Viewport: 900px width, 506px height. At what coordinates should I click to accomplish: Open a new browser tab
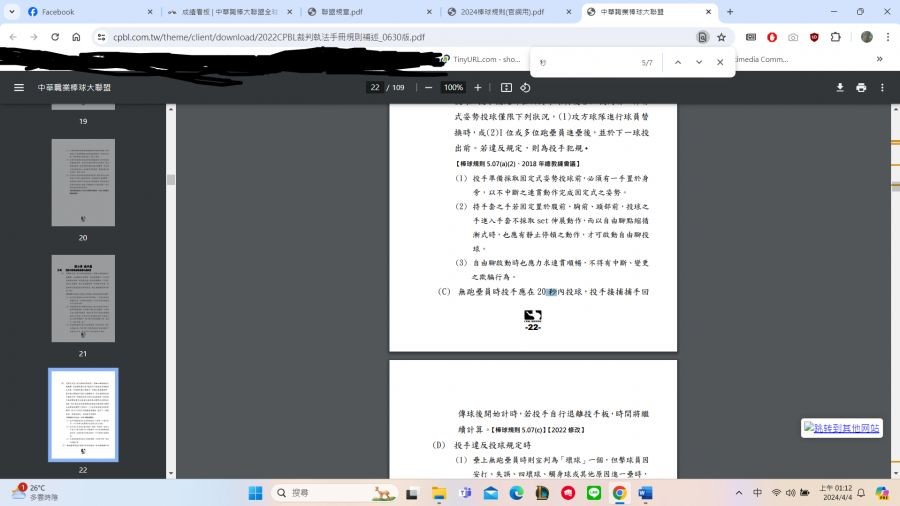(730, 11)
